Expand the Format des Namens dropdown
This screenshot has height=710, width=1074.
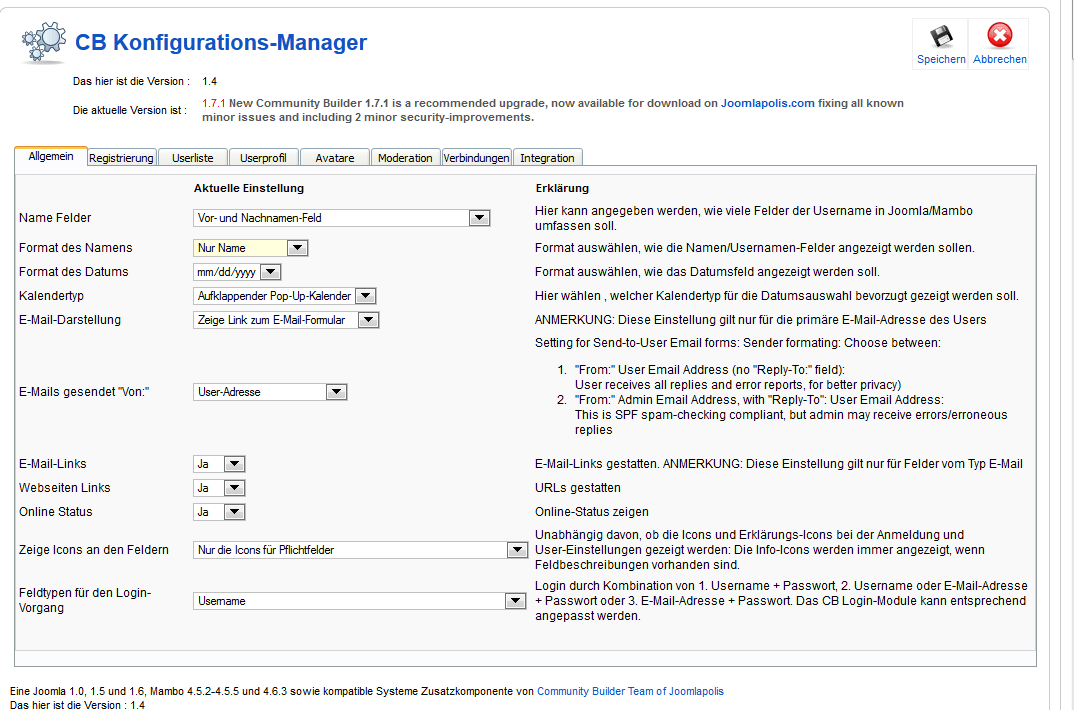(x=251, y=248)
